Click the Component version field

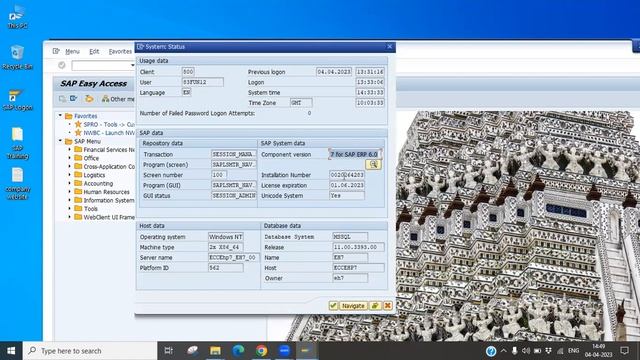pos(354,154)
